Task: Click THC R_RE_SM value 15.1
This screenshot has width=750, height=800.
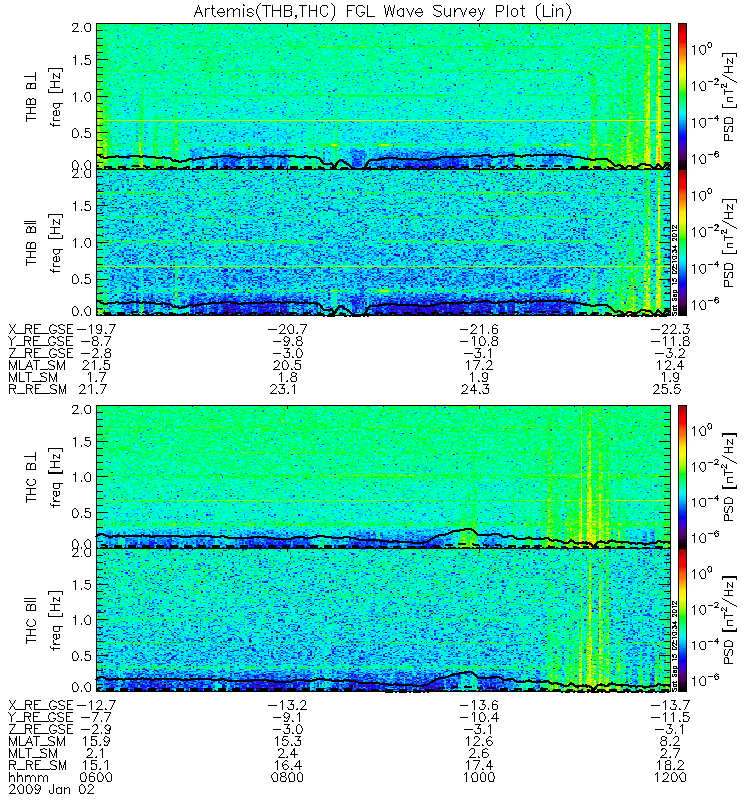Action: pyautogui.click(x=96, y=765)
